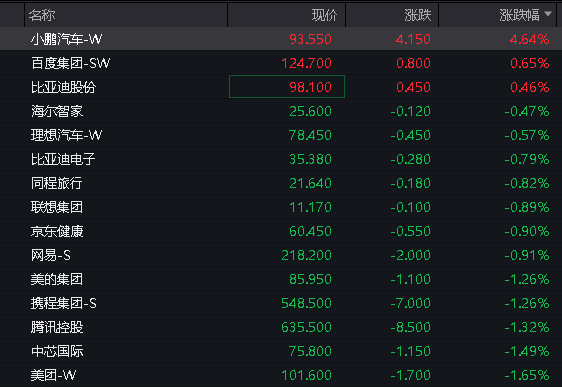Click the 4.64% change percentage
This screenshot has width=562, height=387.
(529, 39)
